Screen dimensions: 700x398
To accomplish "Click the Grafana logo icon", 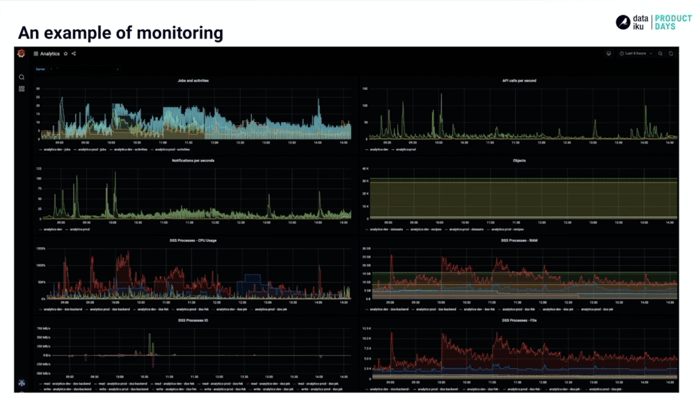I will tap(21, 54).
